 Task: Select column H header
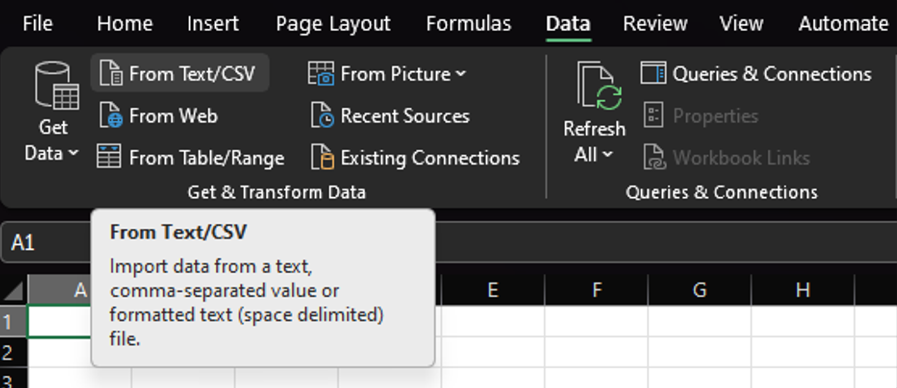pyautogui.click(x=803, y=290)
